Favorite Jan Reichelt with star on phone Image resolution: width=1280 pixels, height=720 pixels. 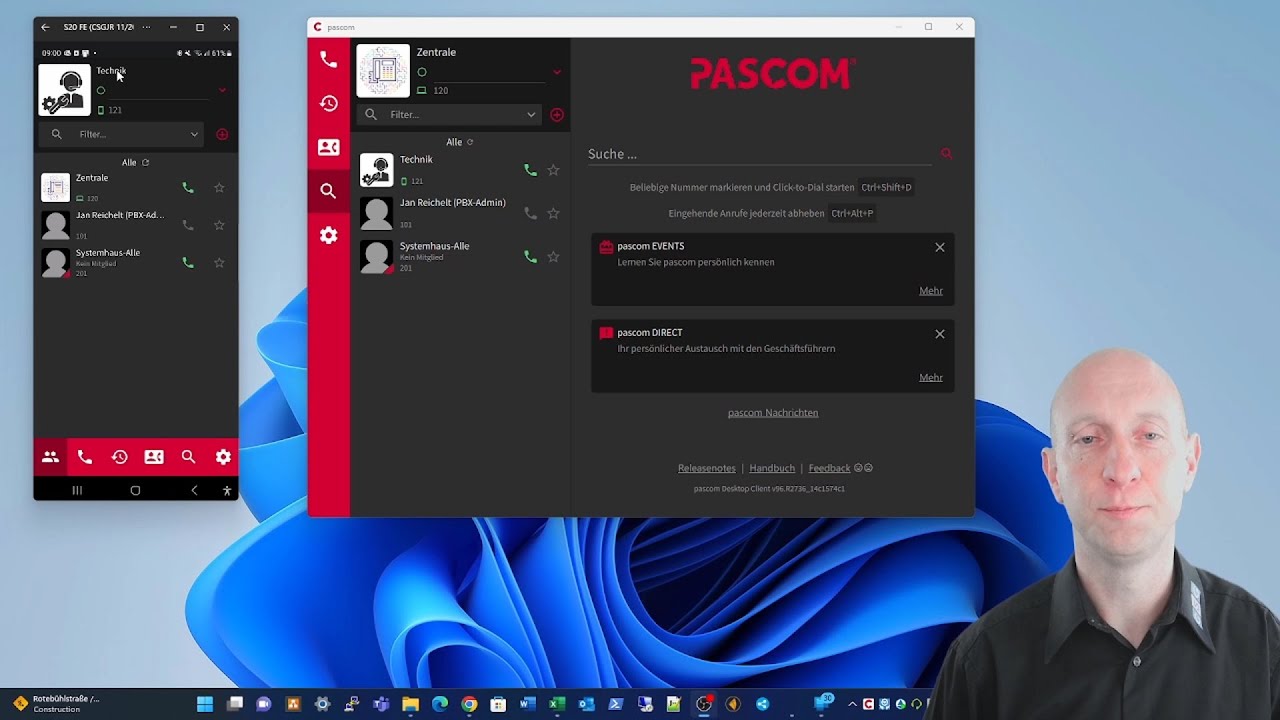[219, 225]
